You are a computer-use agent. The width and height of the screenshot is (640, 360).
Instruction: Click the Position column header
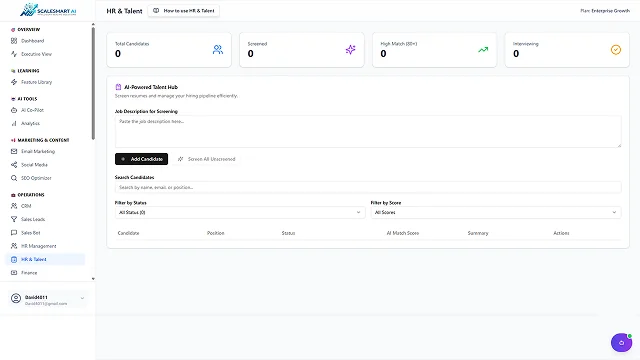click(x=216, y=233)
